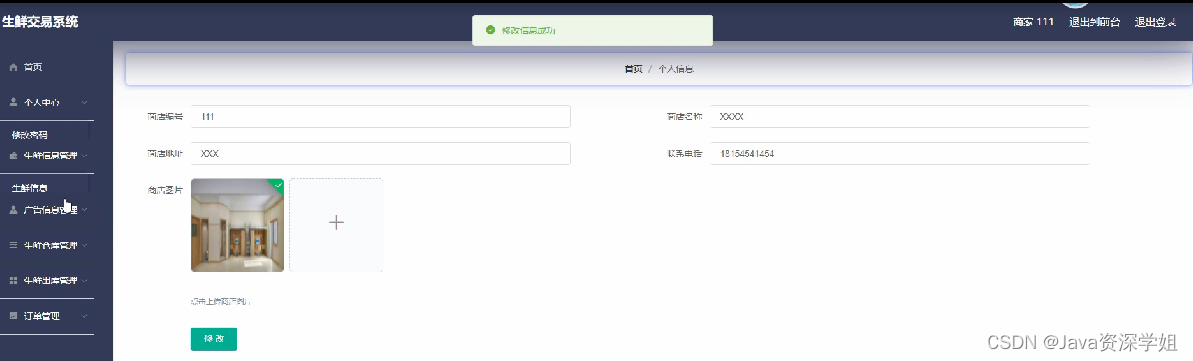The image size is (1193, 361).
Task: Collapse the 个人中心 menu chevron
Action: [x=84, y=102]
